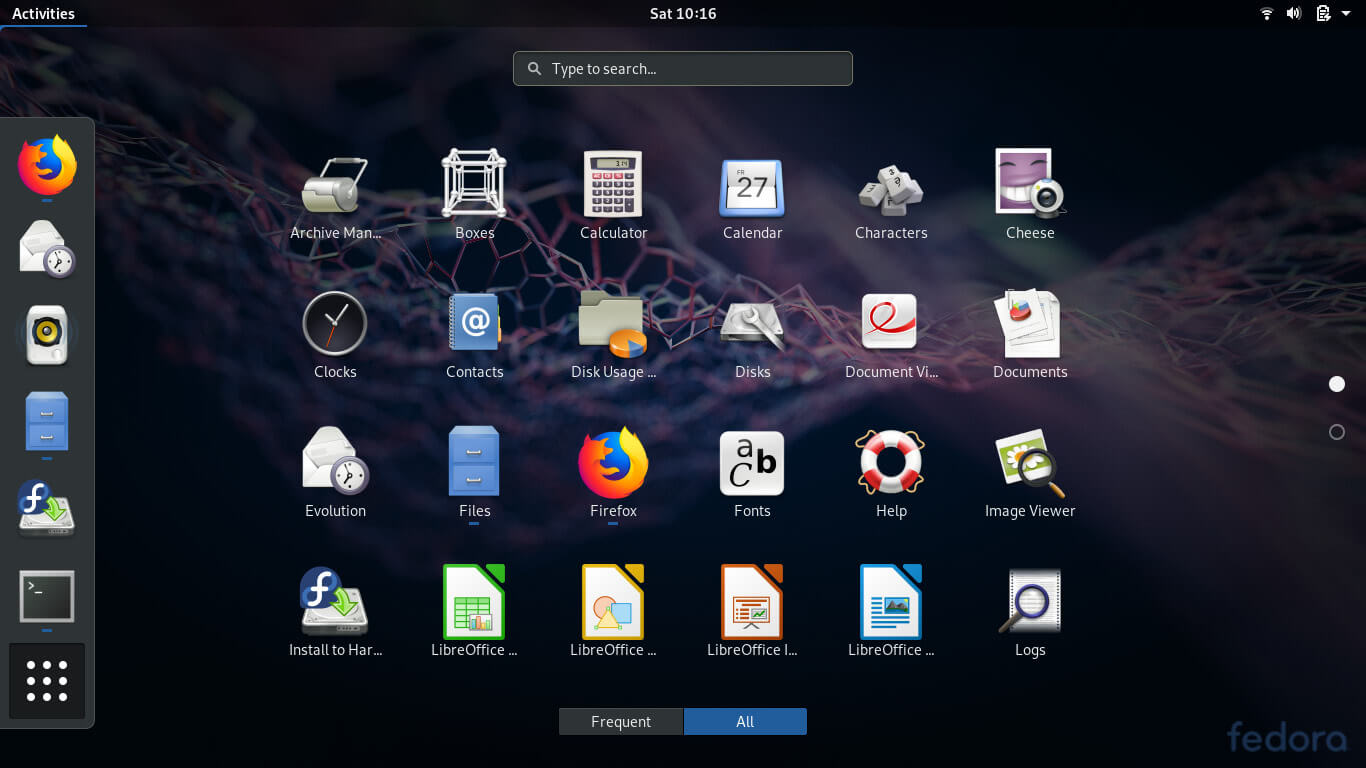Open the Terminal from the dock
Image resolution: width=1366 pixels, height=768 pixels.
click(46, 597)
